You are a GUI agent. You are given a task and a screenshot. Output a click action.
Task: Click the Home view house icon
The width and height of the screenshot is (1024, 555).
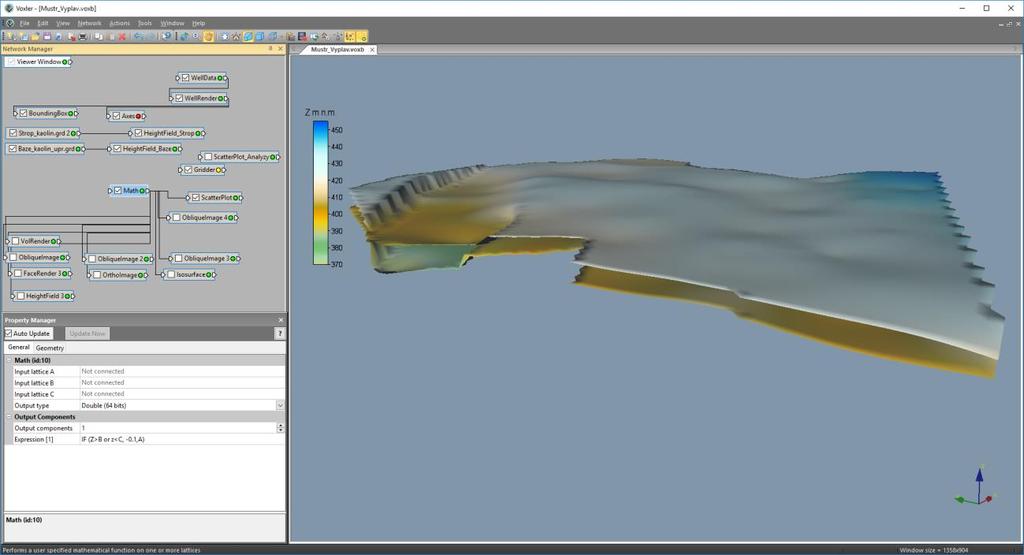[x=236, y=37]
